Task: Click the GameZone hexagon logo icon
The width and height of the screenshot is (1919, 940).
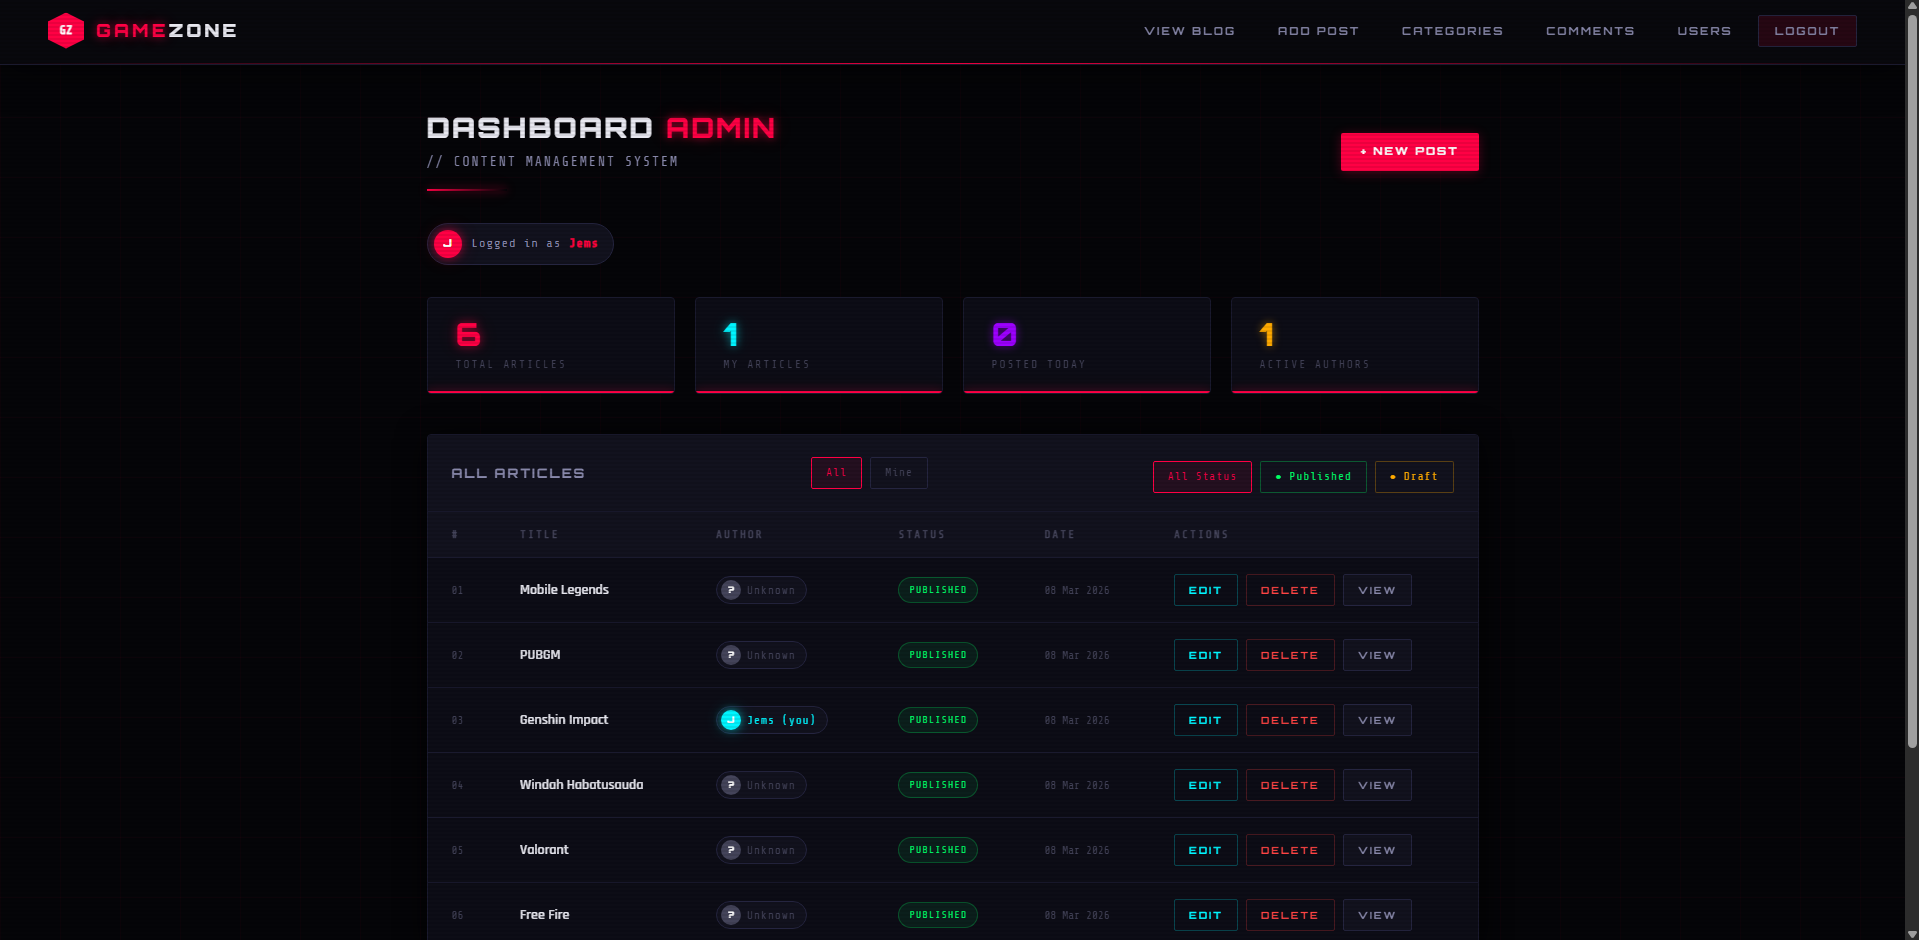Action: (x=66, y=31)
